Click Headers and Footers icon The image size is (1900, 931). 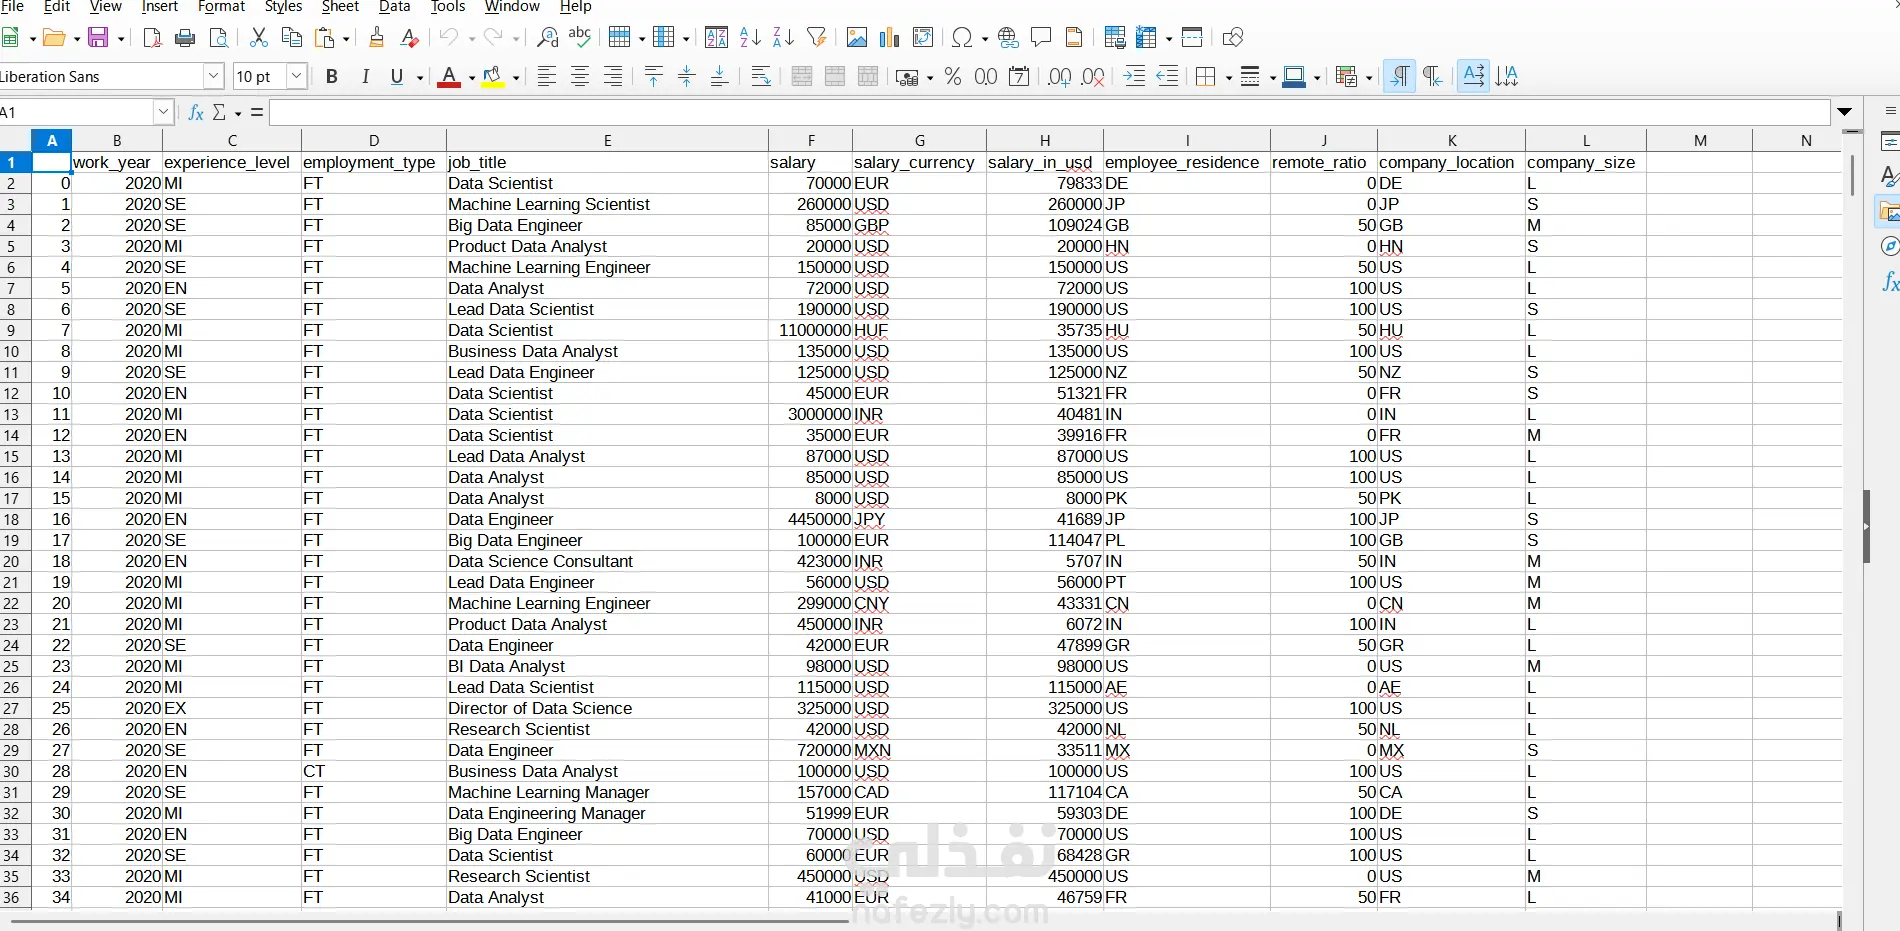tap(1074, 38)
